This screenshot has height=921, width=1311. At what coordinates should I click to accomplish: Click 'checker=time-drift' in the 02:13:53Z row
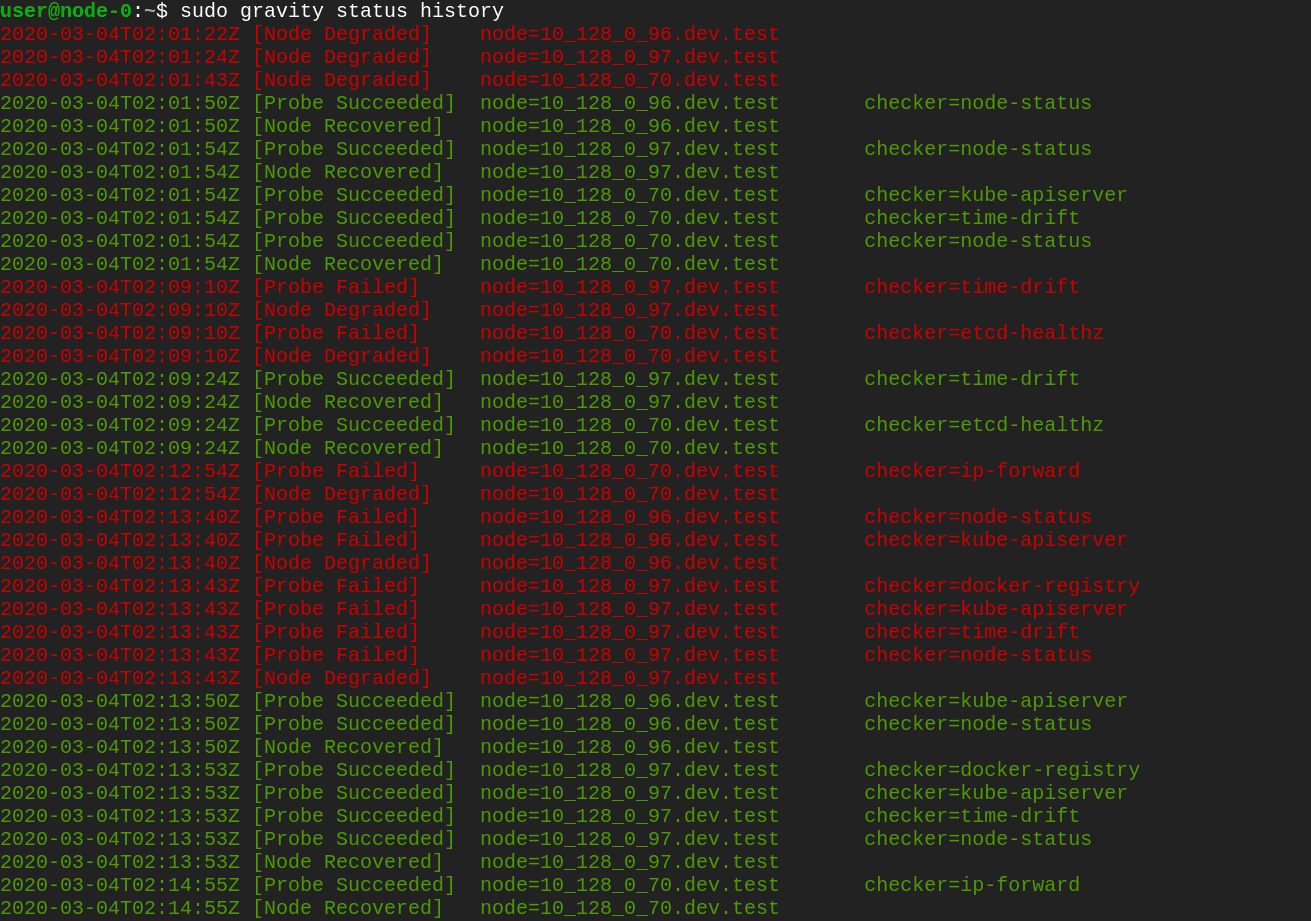(x=972, y=816)
